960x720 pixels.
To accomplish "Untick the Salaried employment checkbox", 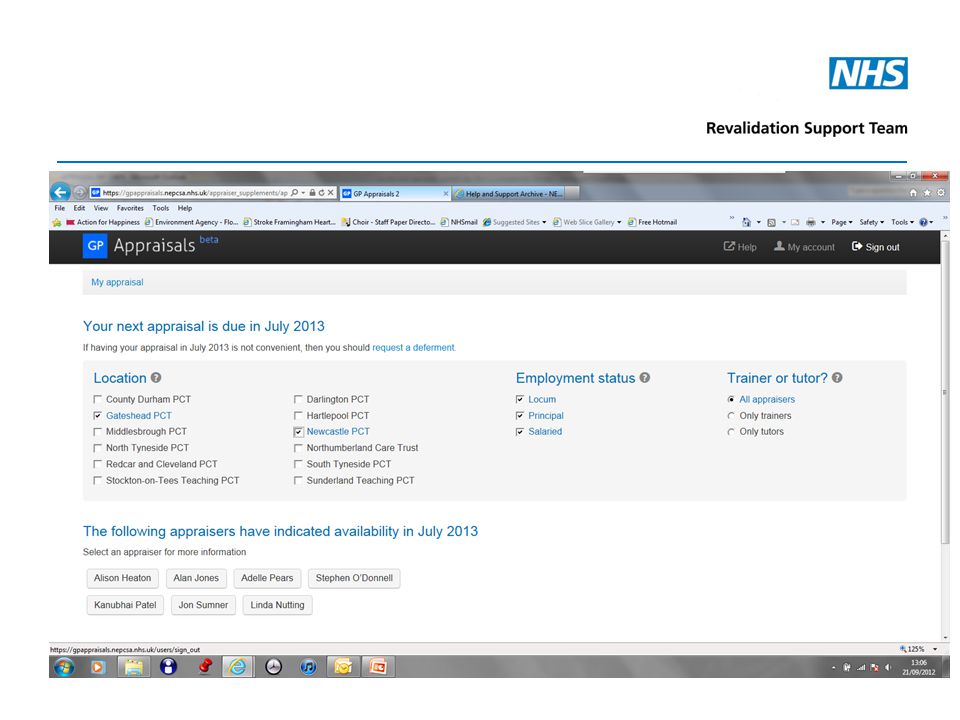I will (x=520, y=432).
